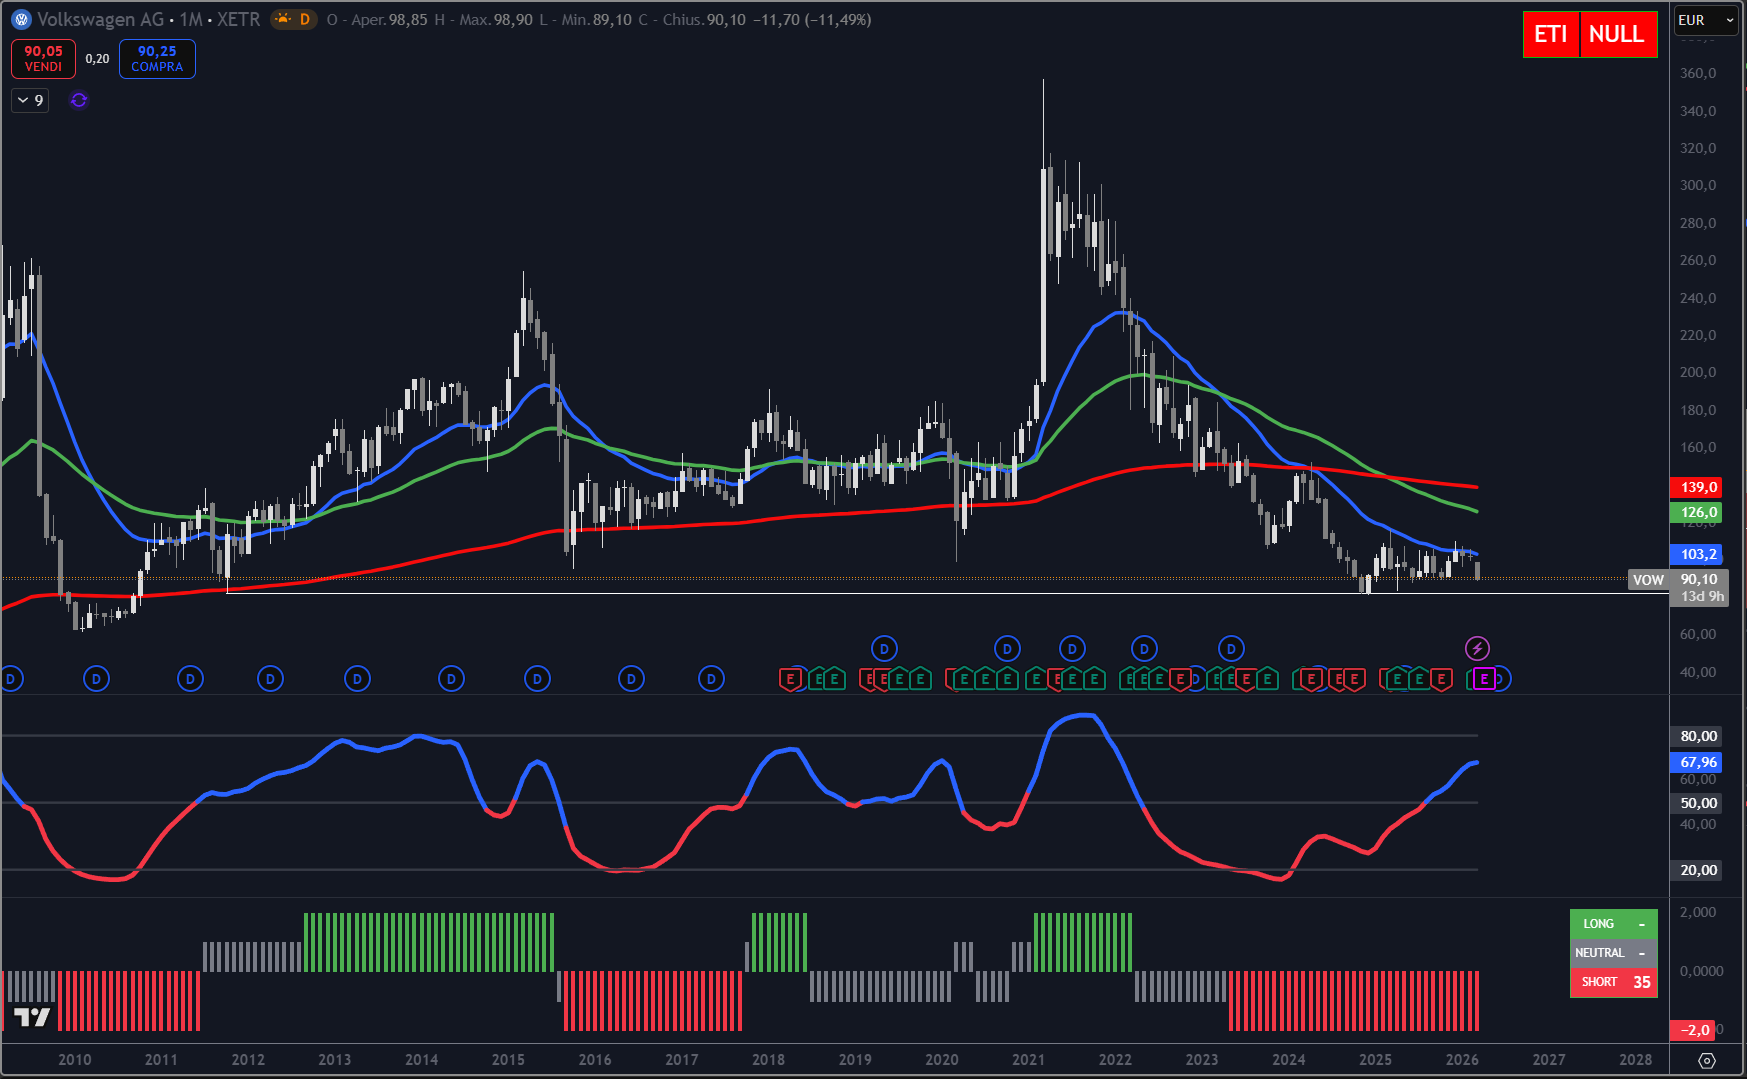The width and height of the screenshot is (1747, 1079).
Task: Click the purple refresh icon below the sell button
Action: [79, 100]
